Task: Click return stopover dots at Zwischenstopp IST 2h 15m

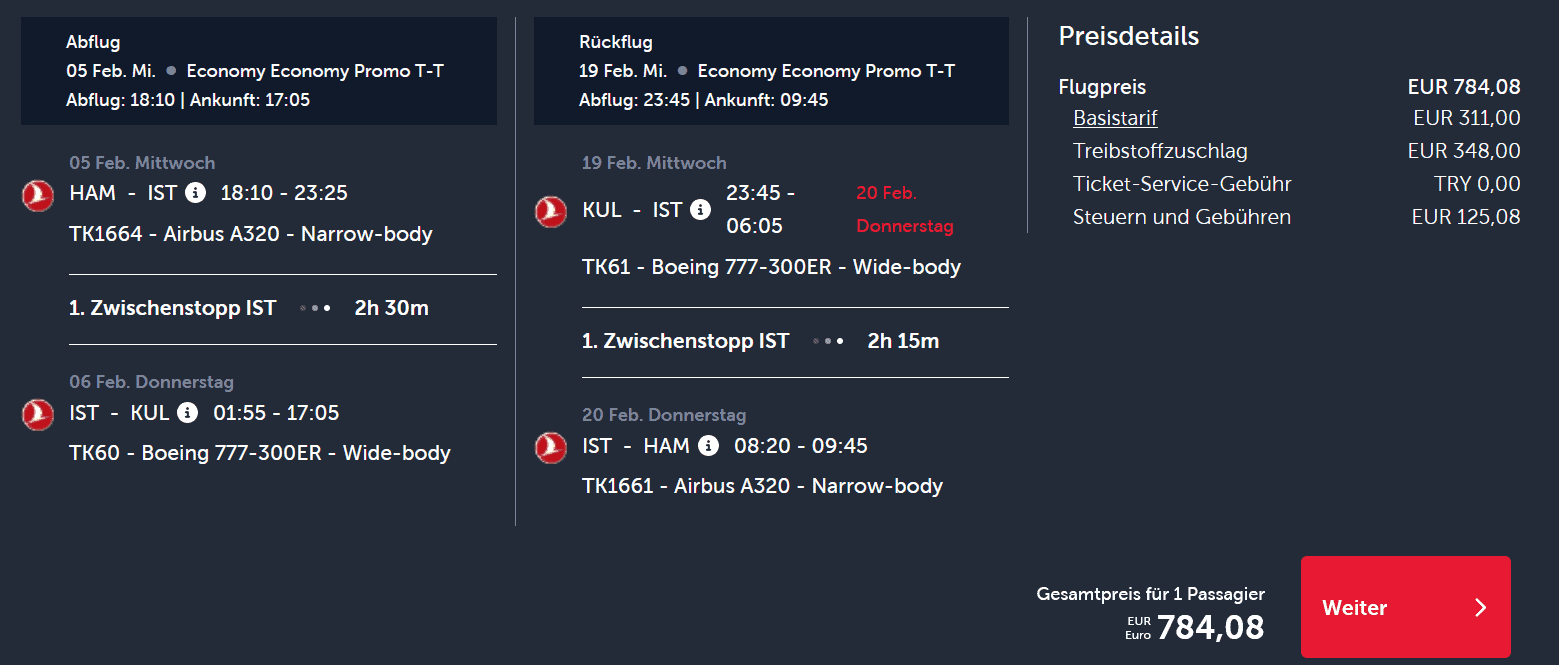Action: 828,342
